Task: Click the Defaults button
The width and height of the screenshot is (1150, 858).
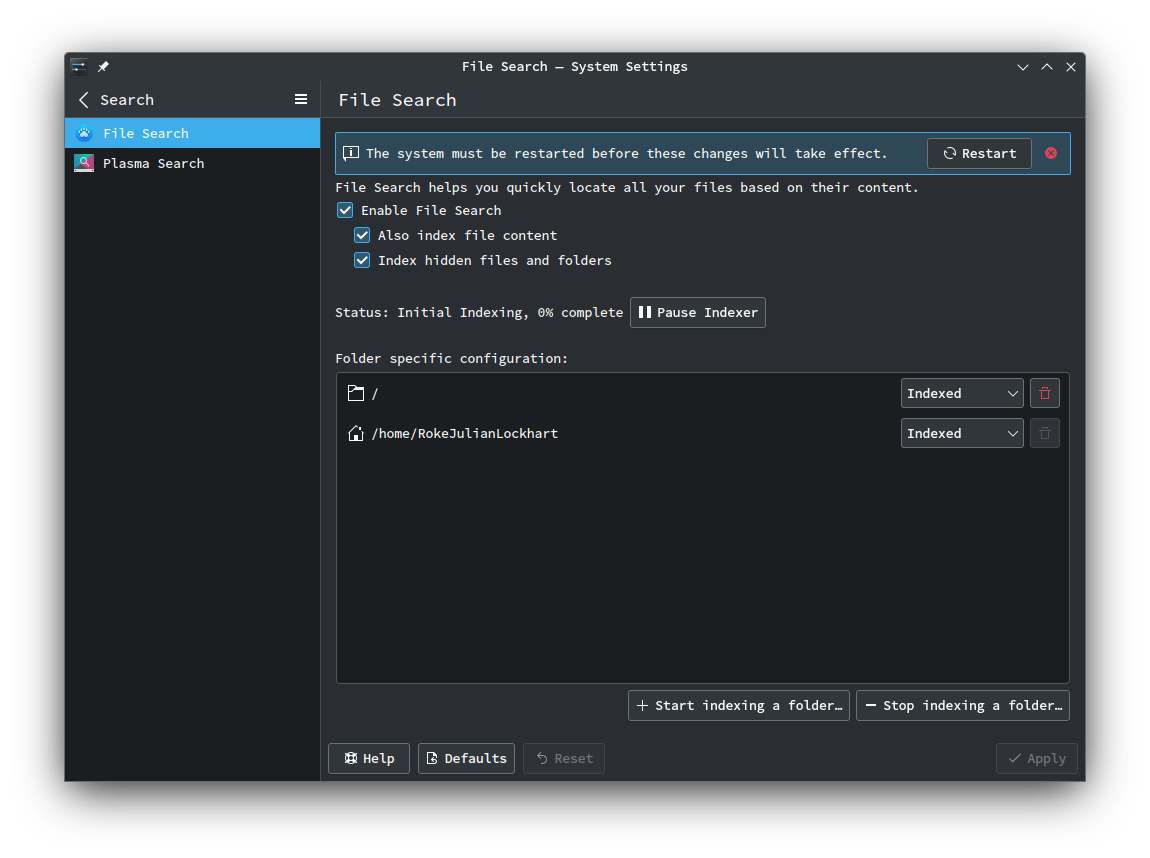Action: [466, 758]
